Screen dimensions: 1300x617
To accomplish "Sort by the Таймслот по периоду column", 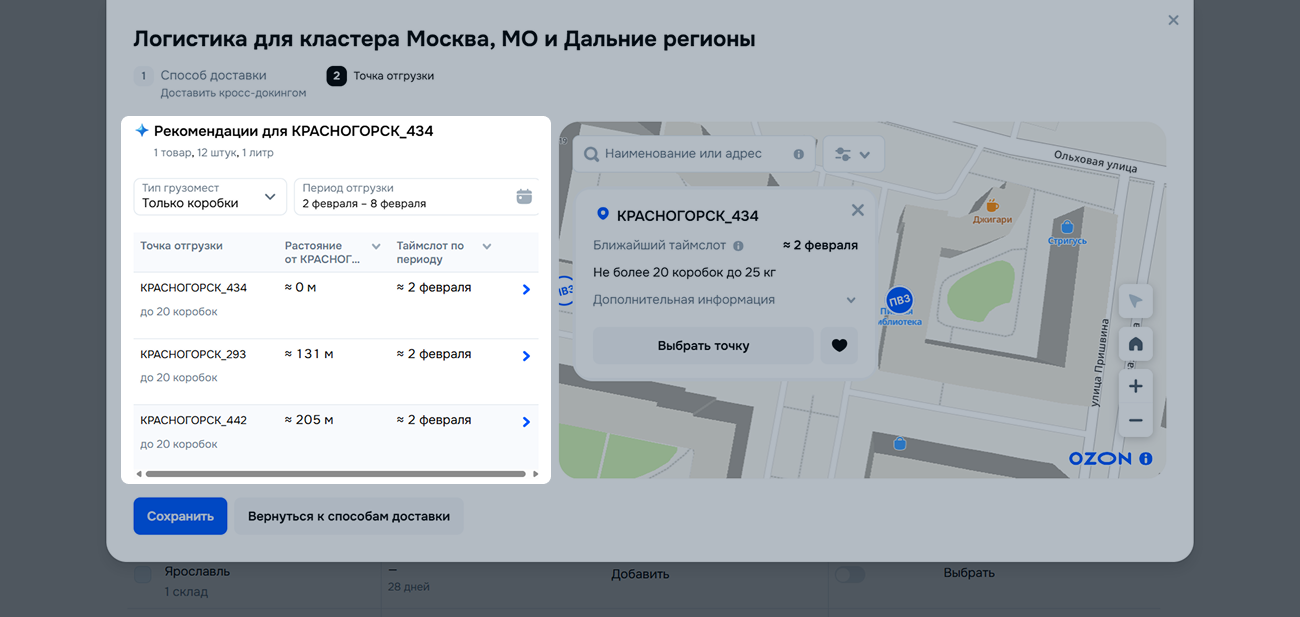I will [x=487, y=246].
